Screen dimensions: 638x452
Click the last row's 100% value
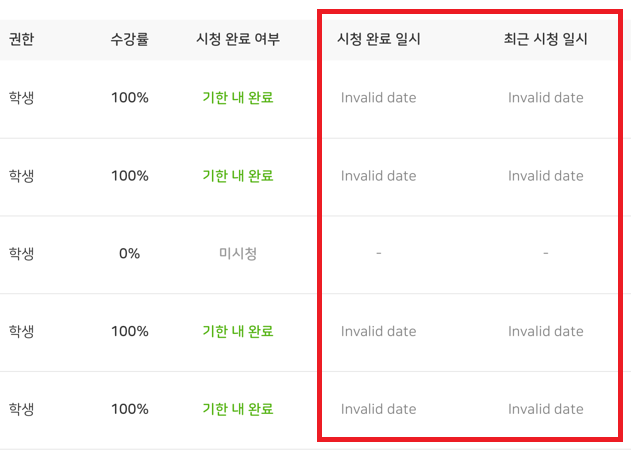click(130, 410)
